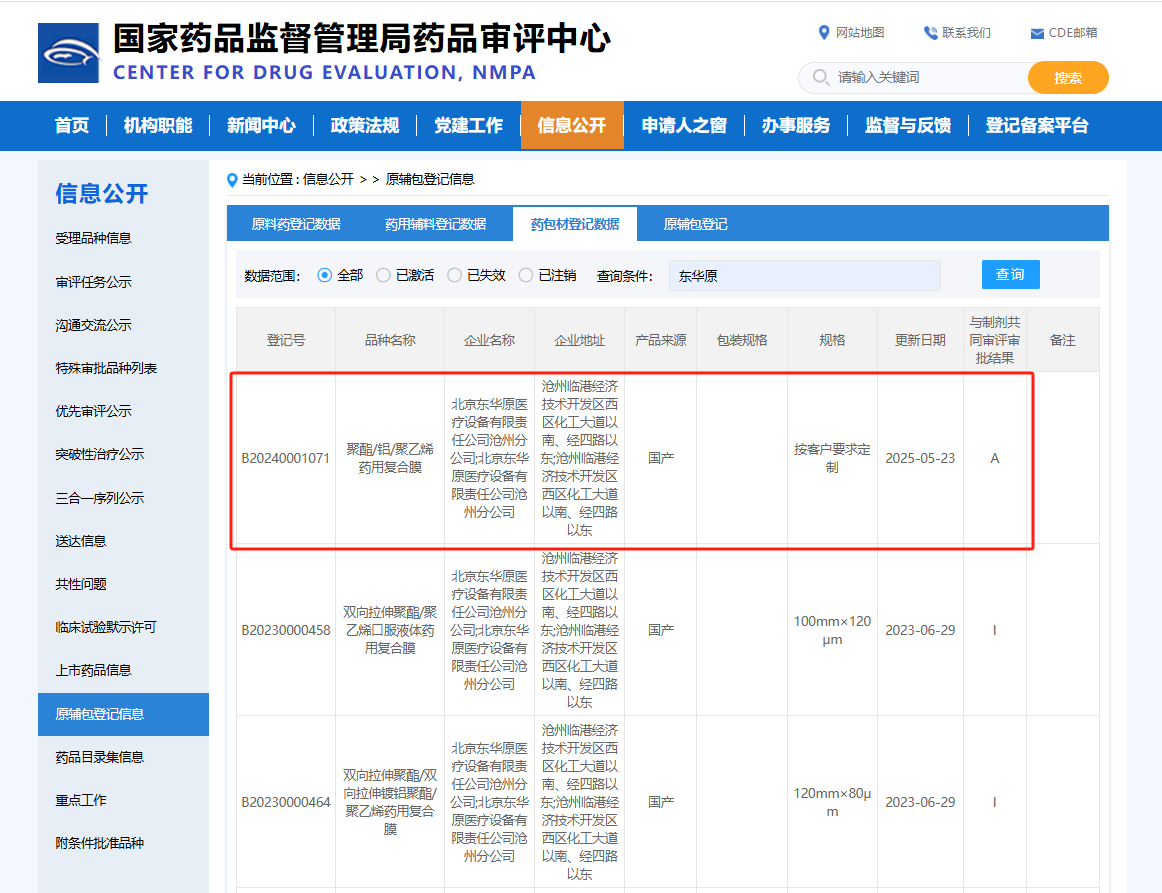This screenshot has width=1162, height=893.
Task: Click the 查询条件 input field
Action: (804, 275)
